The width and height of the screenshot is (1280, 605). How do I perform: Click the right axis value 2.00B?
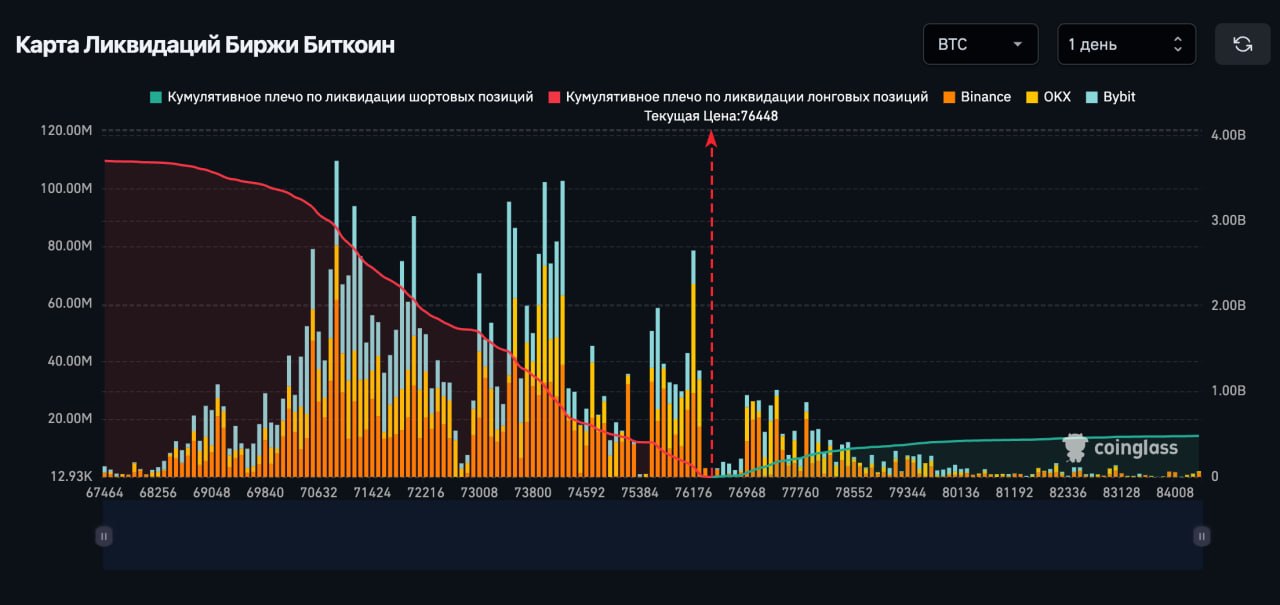[1228, 305]
